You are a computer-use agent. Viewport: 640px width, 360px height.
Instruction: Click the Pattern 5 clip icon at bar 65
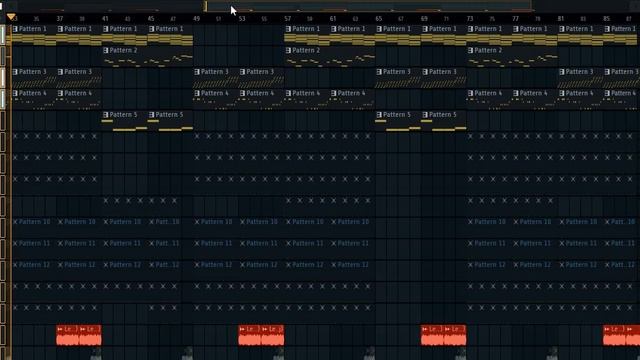tap(379, 115)
